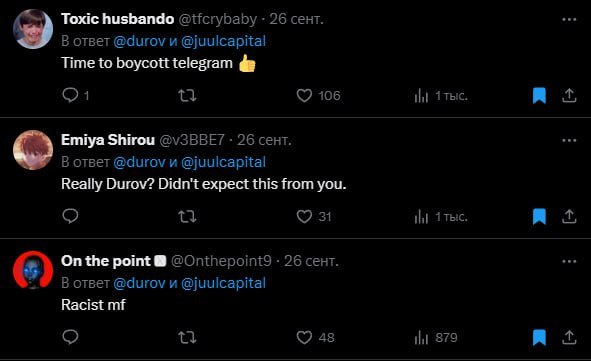Toggle bookmark on Emiya Shirou's tweet
The image size is (591, 361).
539,217
